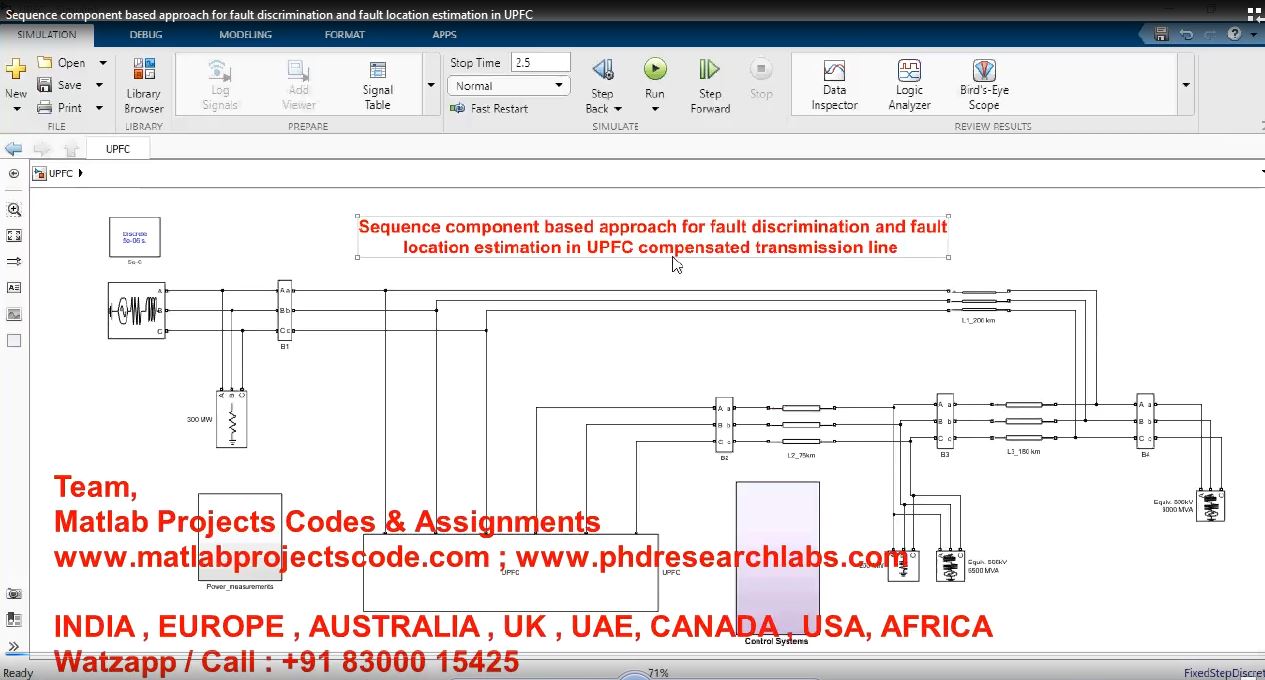1265x680 pixels.
Task: Expand the Prepare gallery dropdown
Action: pos(431,86)
